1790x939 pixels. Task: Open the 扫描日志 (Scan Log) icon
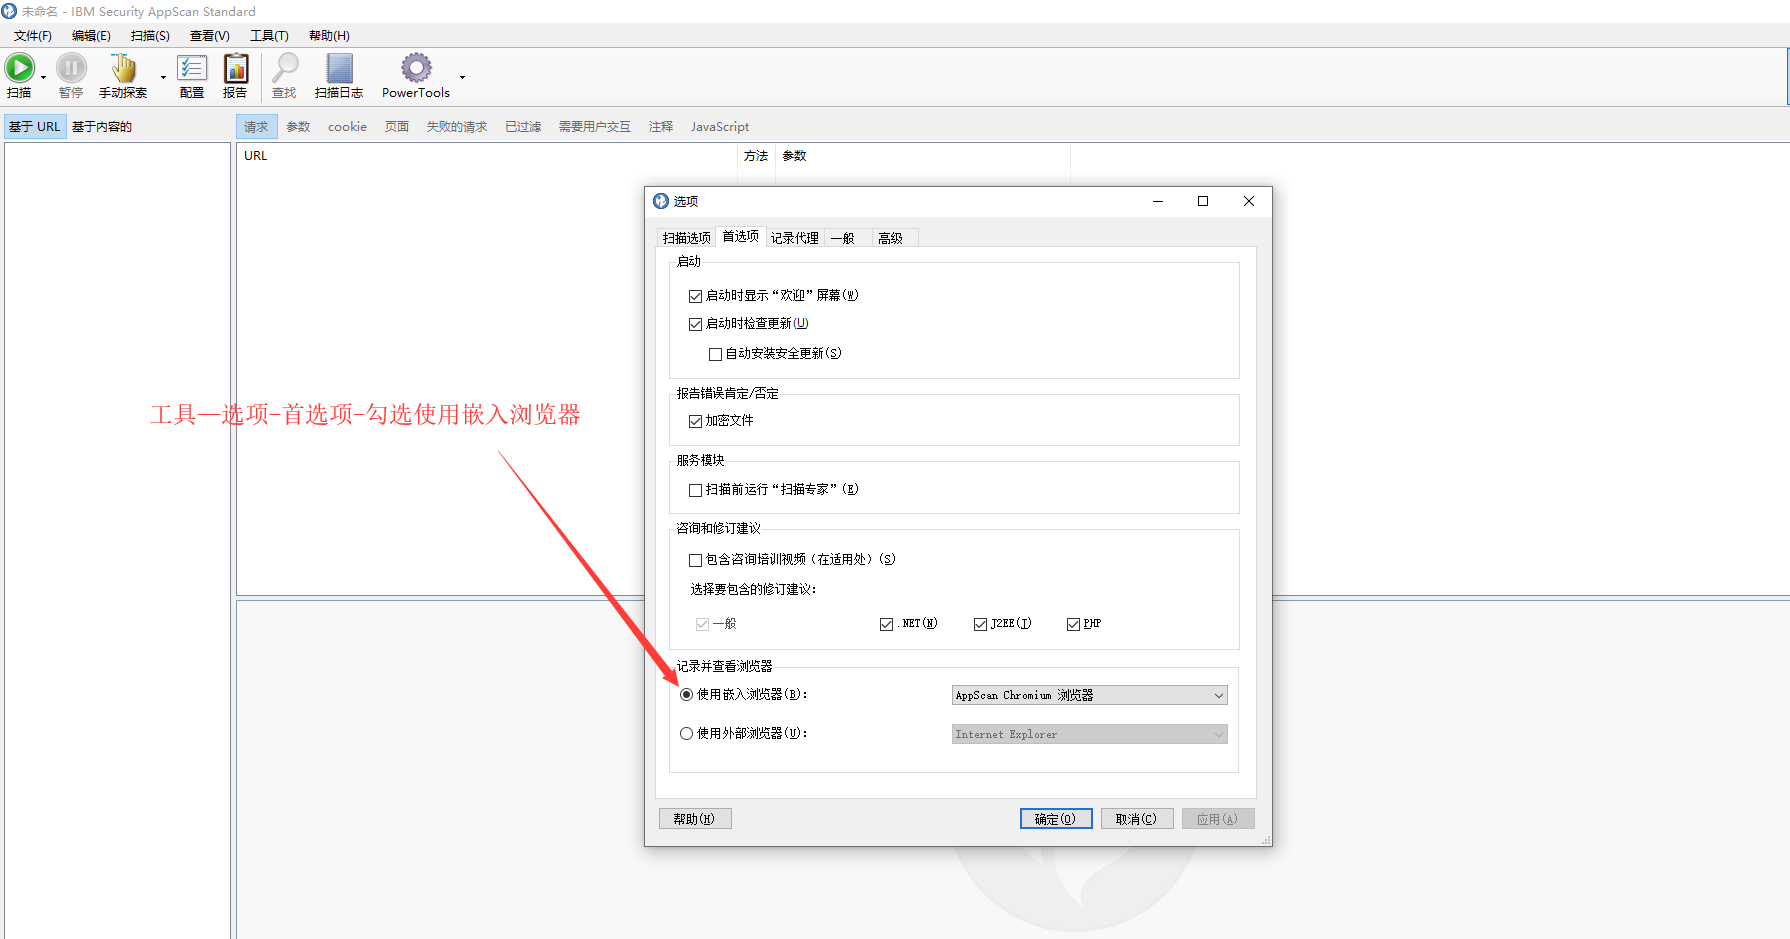coord(338,68)
